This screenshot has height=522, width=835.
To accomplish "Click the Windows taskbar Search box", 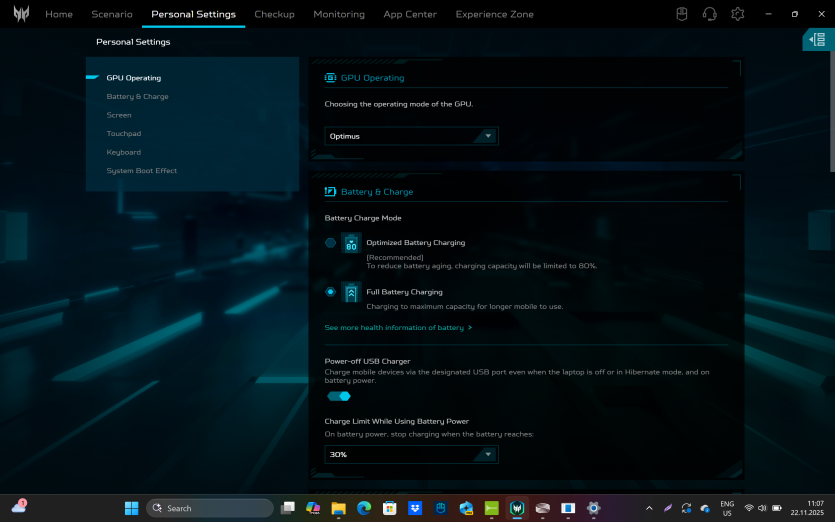I will 208,508.
